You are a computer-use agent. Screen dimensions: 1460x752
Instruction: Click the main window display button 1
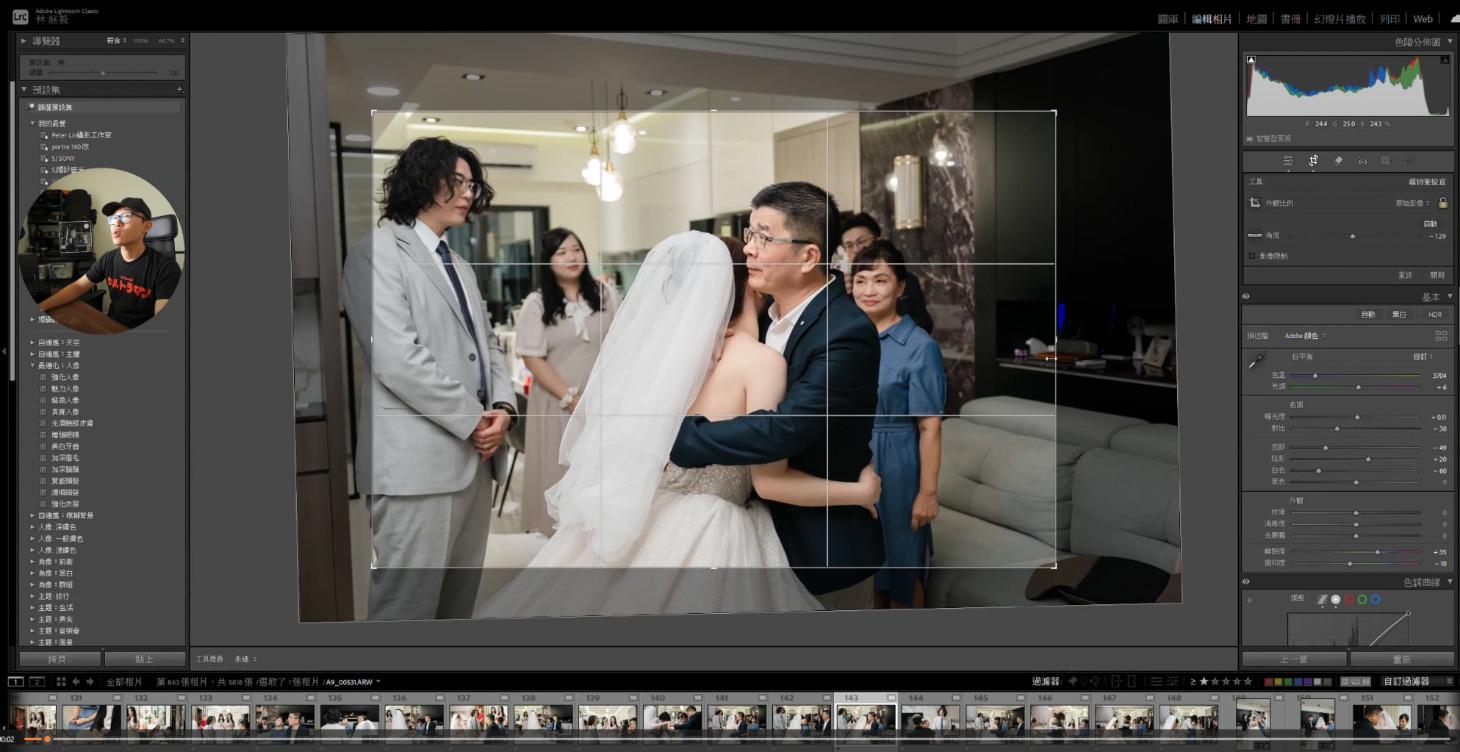16,682
